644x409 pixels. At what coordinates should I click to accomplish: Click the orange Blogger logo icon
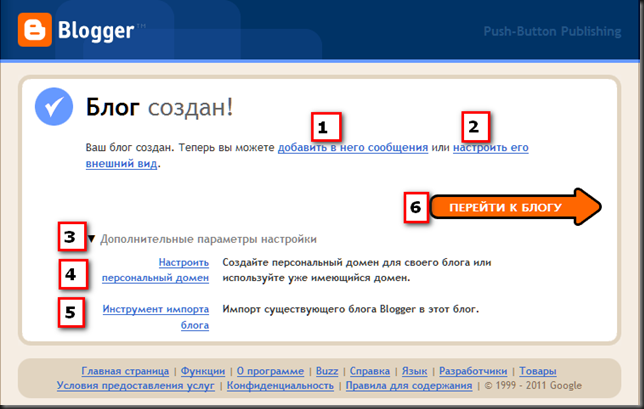[x=35, y=30]
